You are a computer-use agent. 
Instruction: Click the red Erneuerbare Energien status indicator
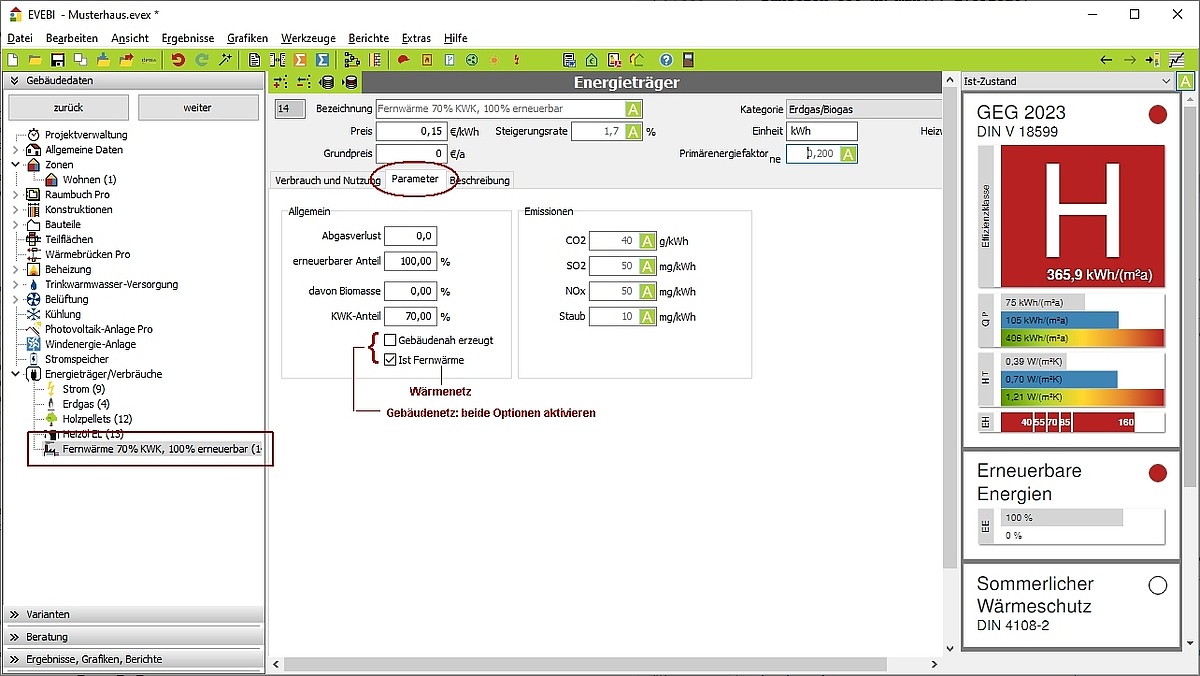click(x=1158, y=473)
